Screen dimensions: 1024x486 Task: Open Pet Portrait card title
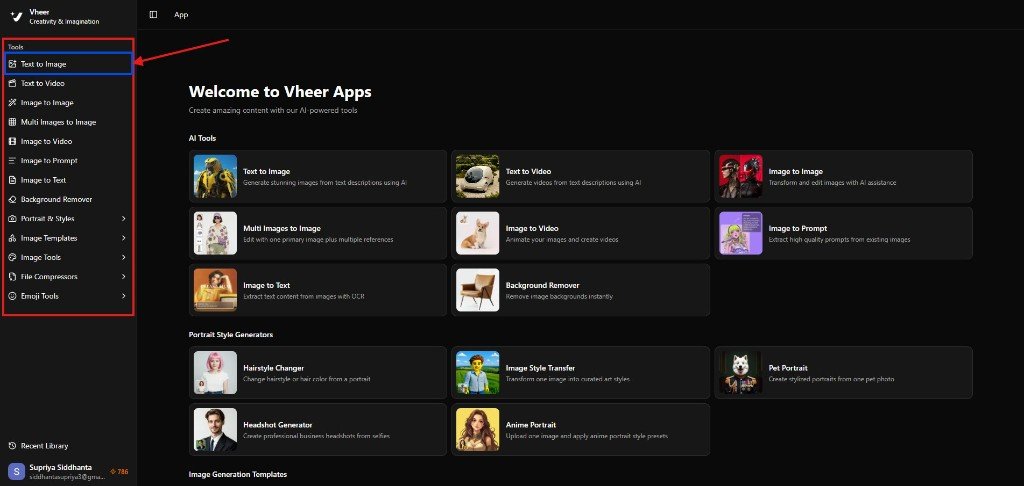pos(788,368)
